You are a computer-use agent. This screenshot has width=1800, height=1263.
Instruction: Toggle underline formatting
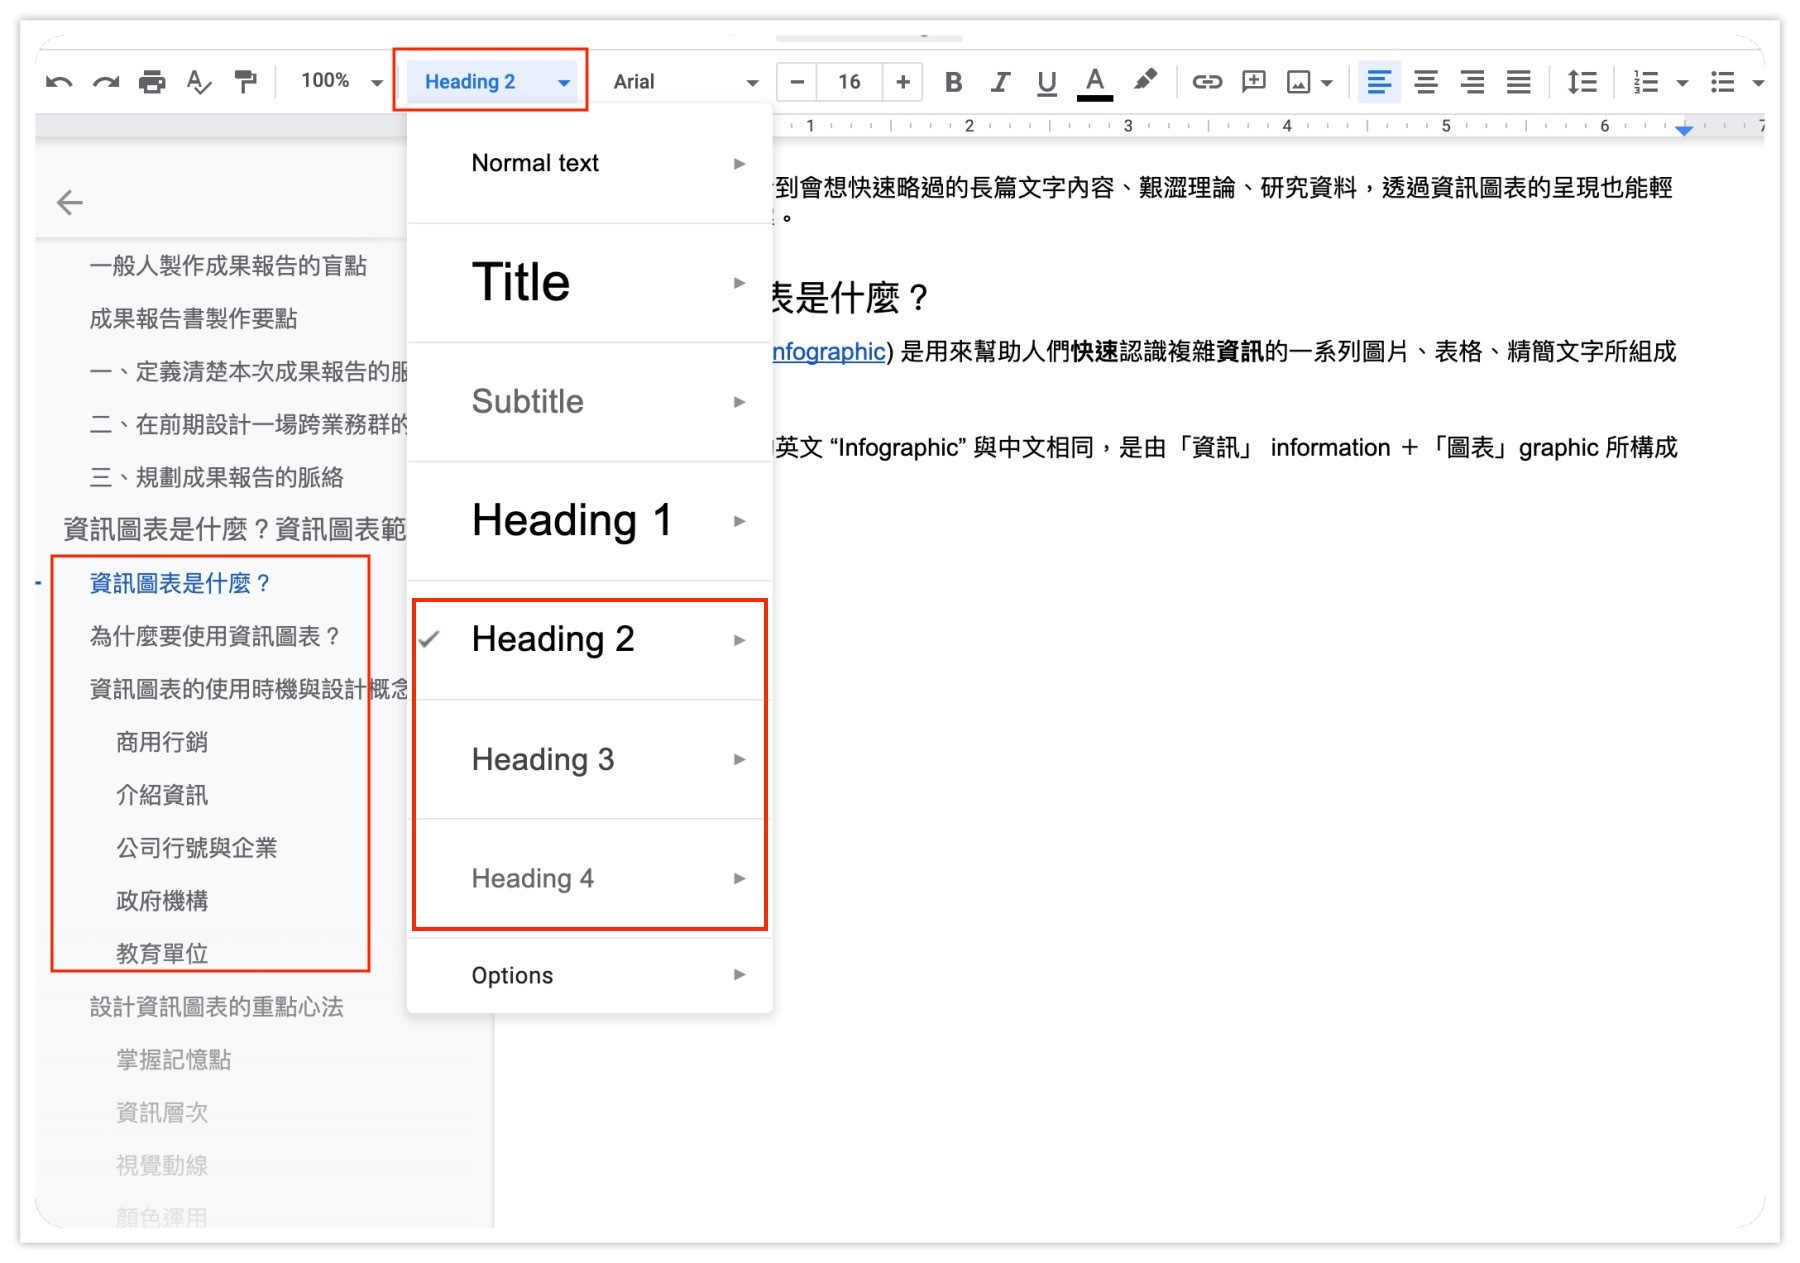(1046, 82)
